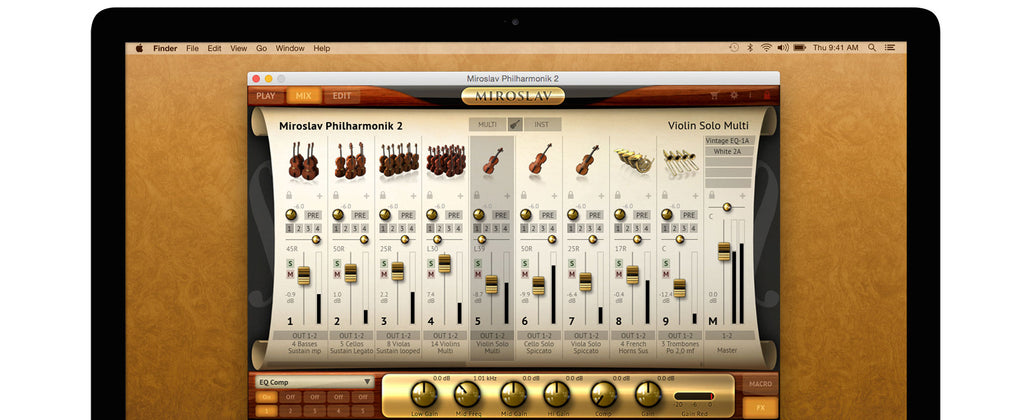The height and width of the screenshot is (420, 1024).
Task: Select the French horns instrument icon
Action: (x=632, y=160)
